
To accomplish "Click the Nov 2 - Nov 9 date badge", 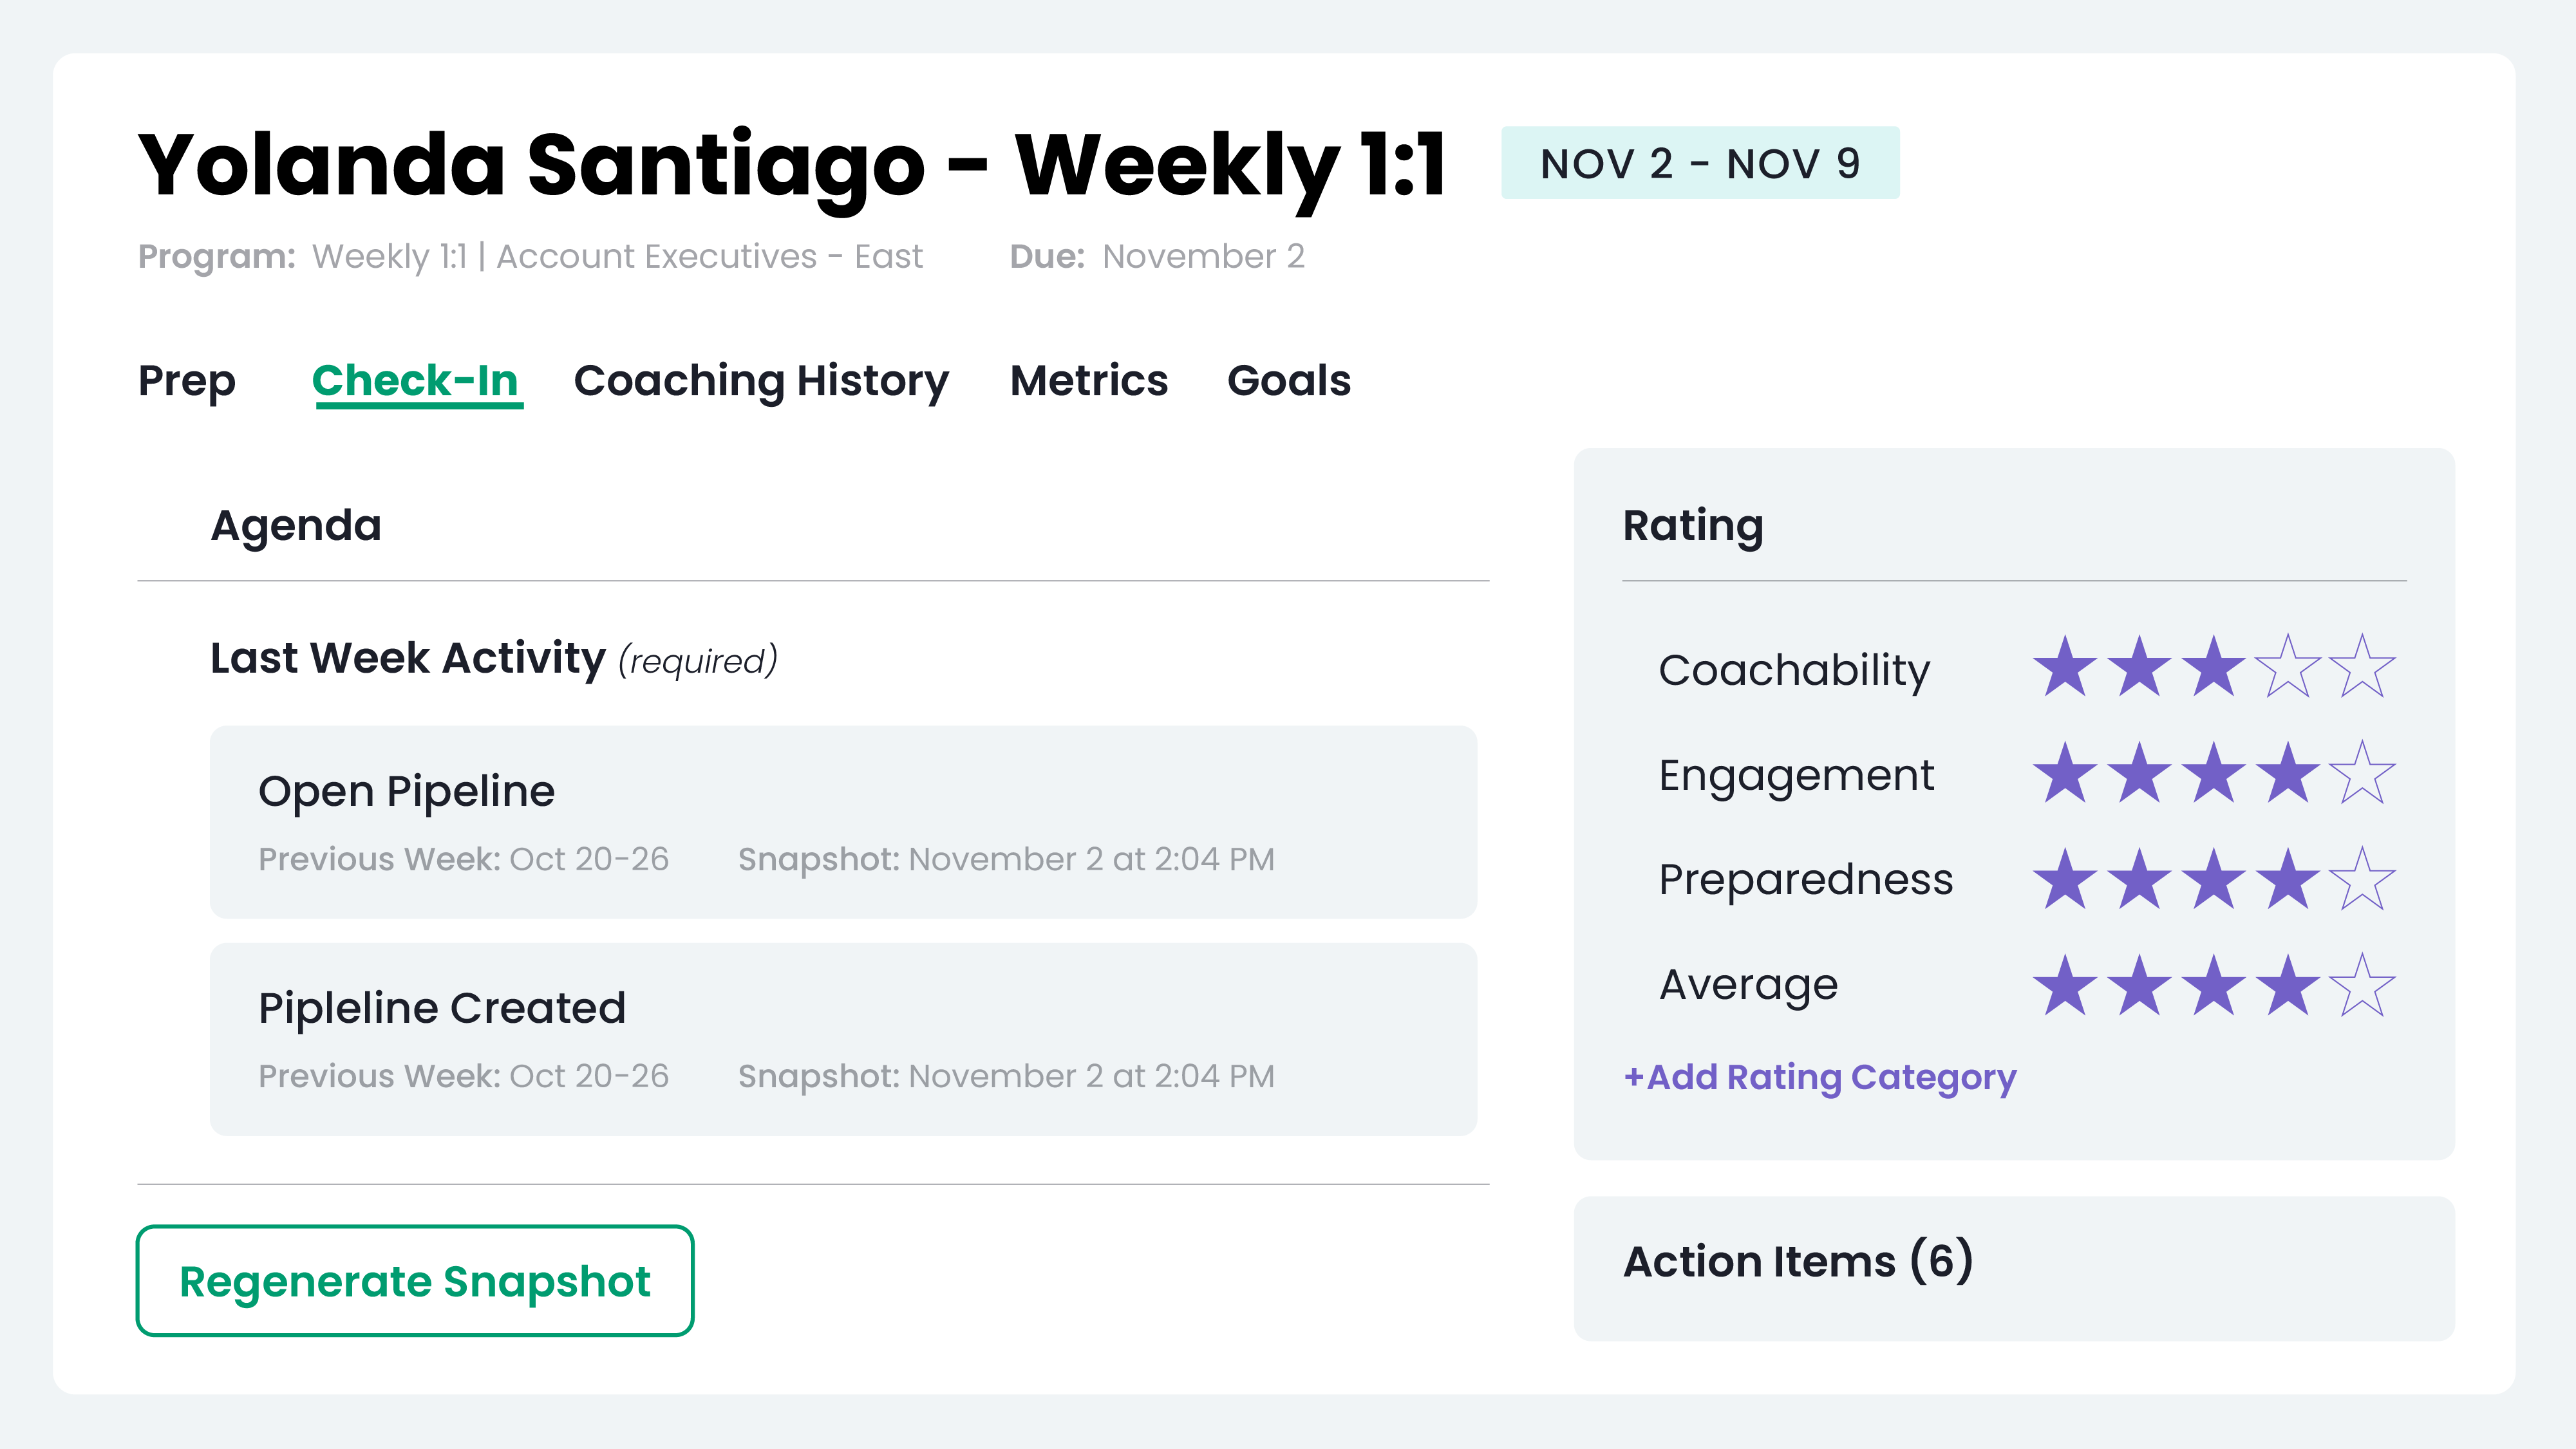I will tap(1700, 163).
